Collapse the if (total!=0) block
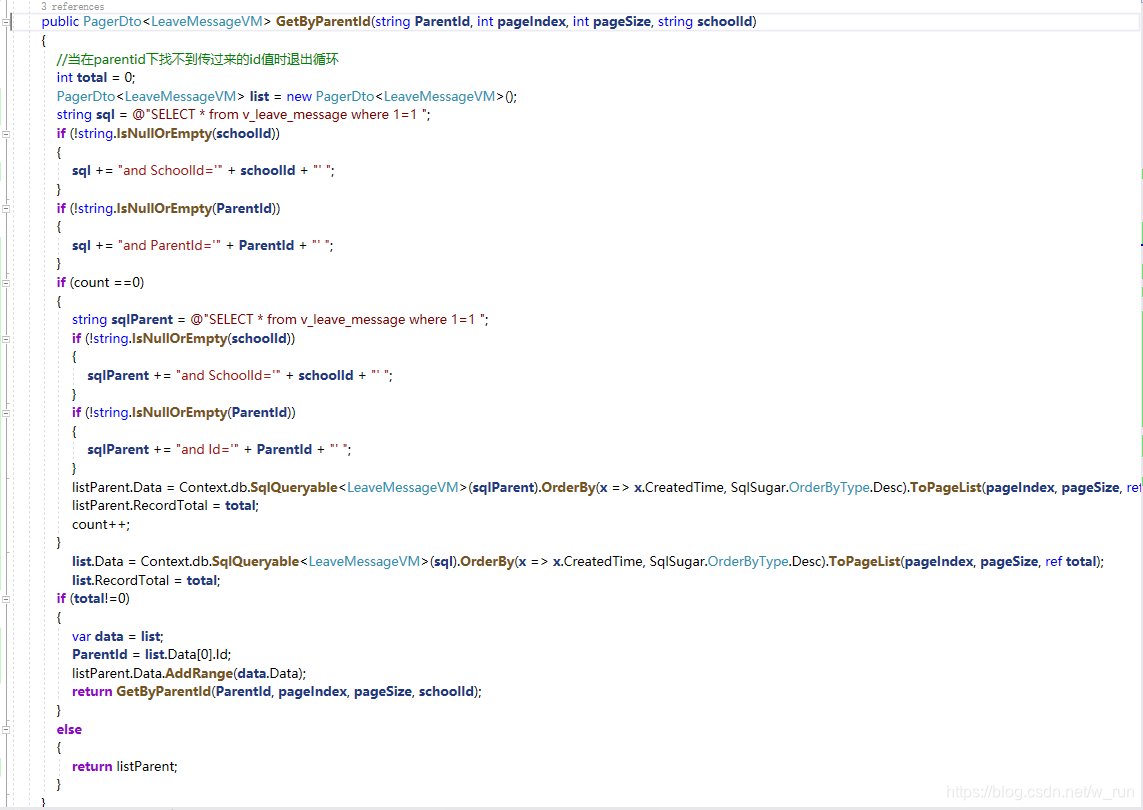 click(x=6, y=599)
